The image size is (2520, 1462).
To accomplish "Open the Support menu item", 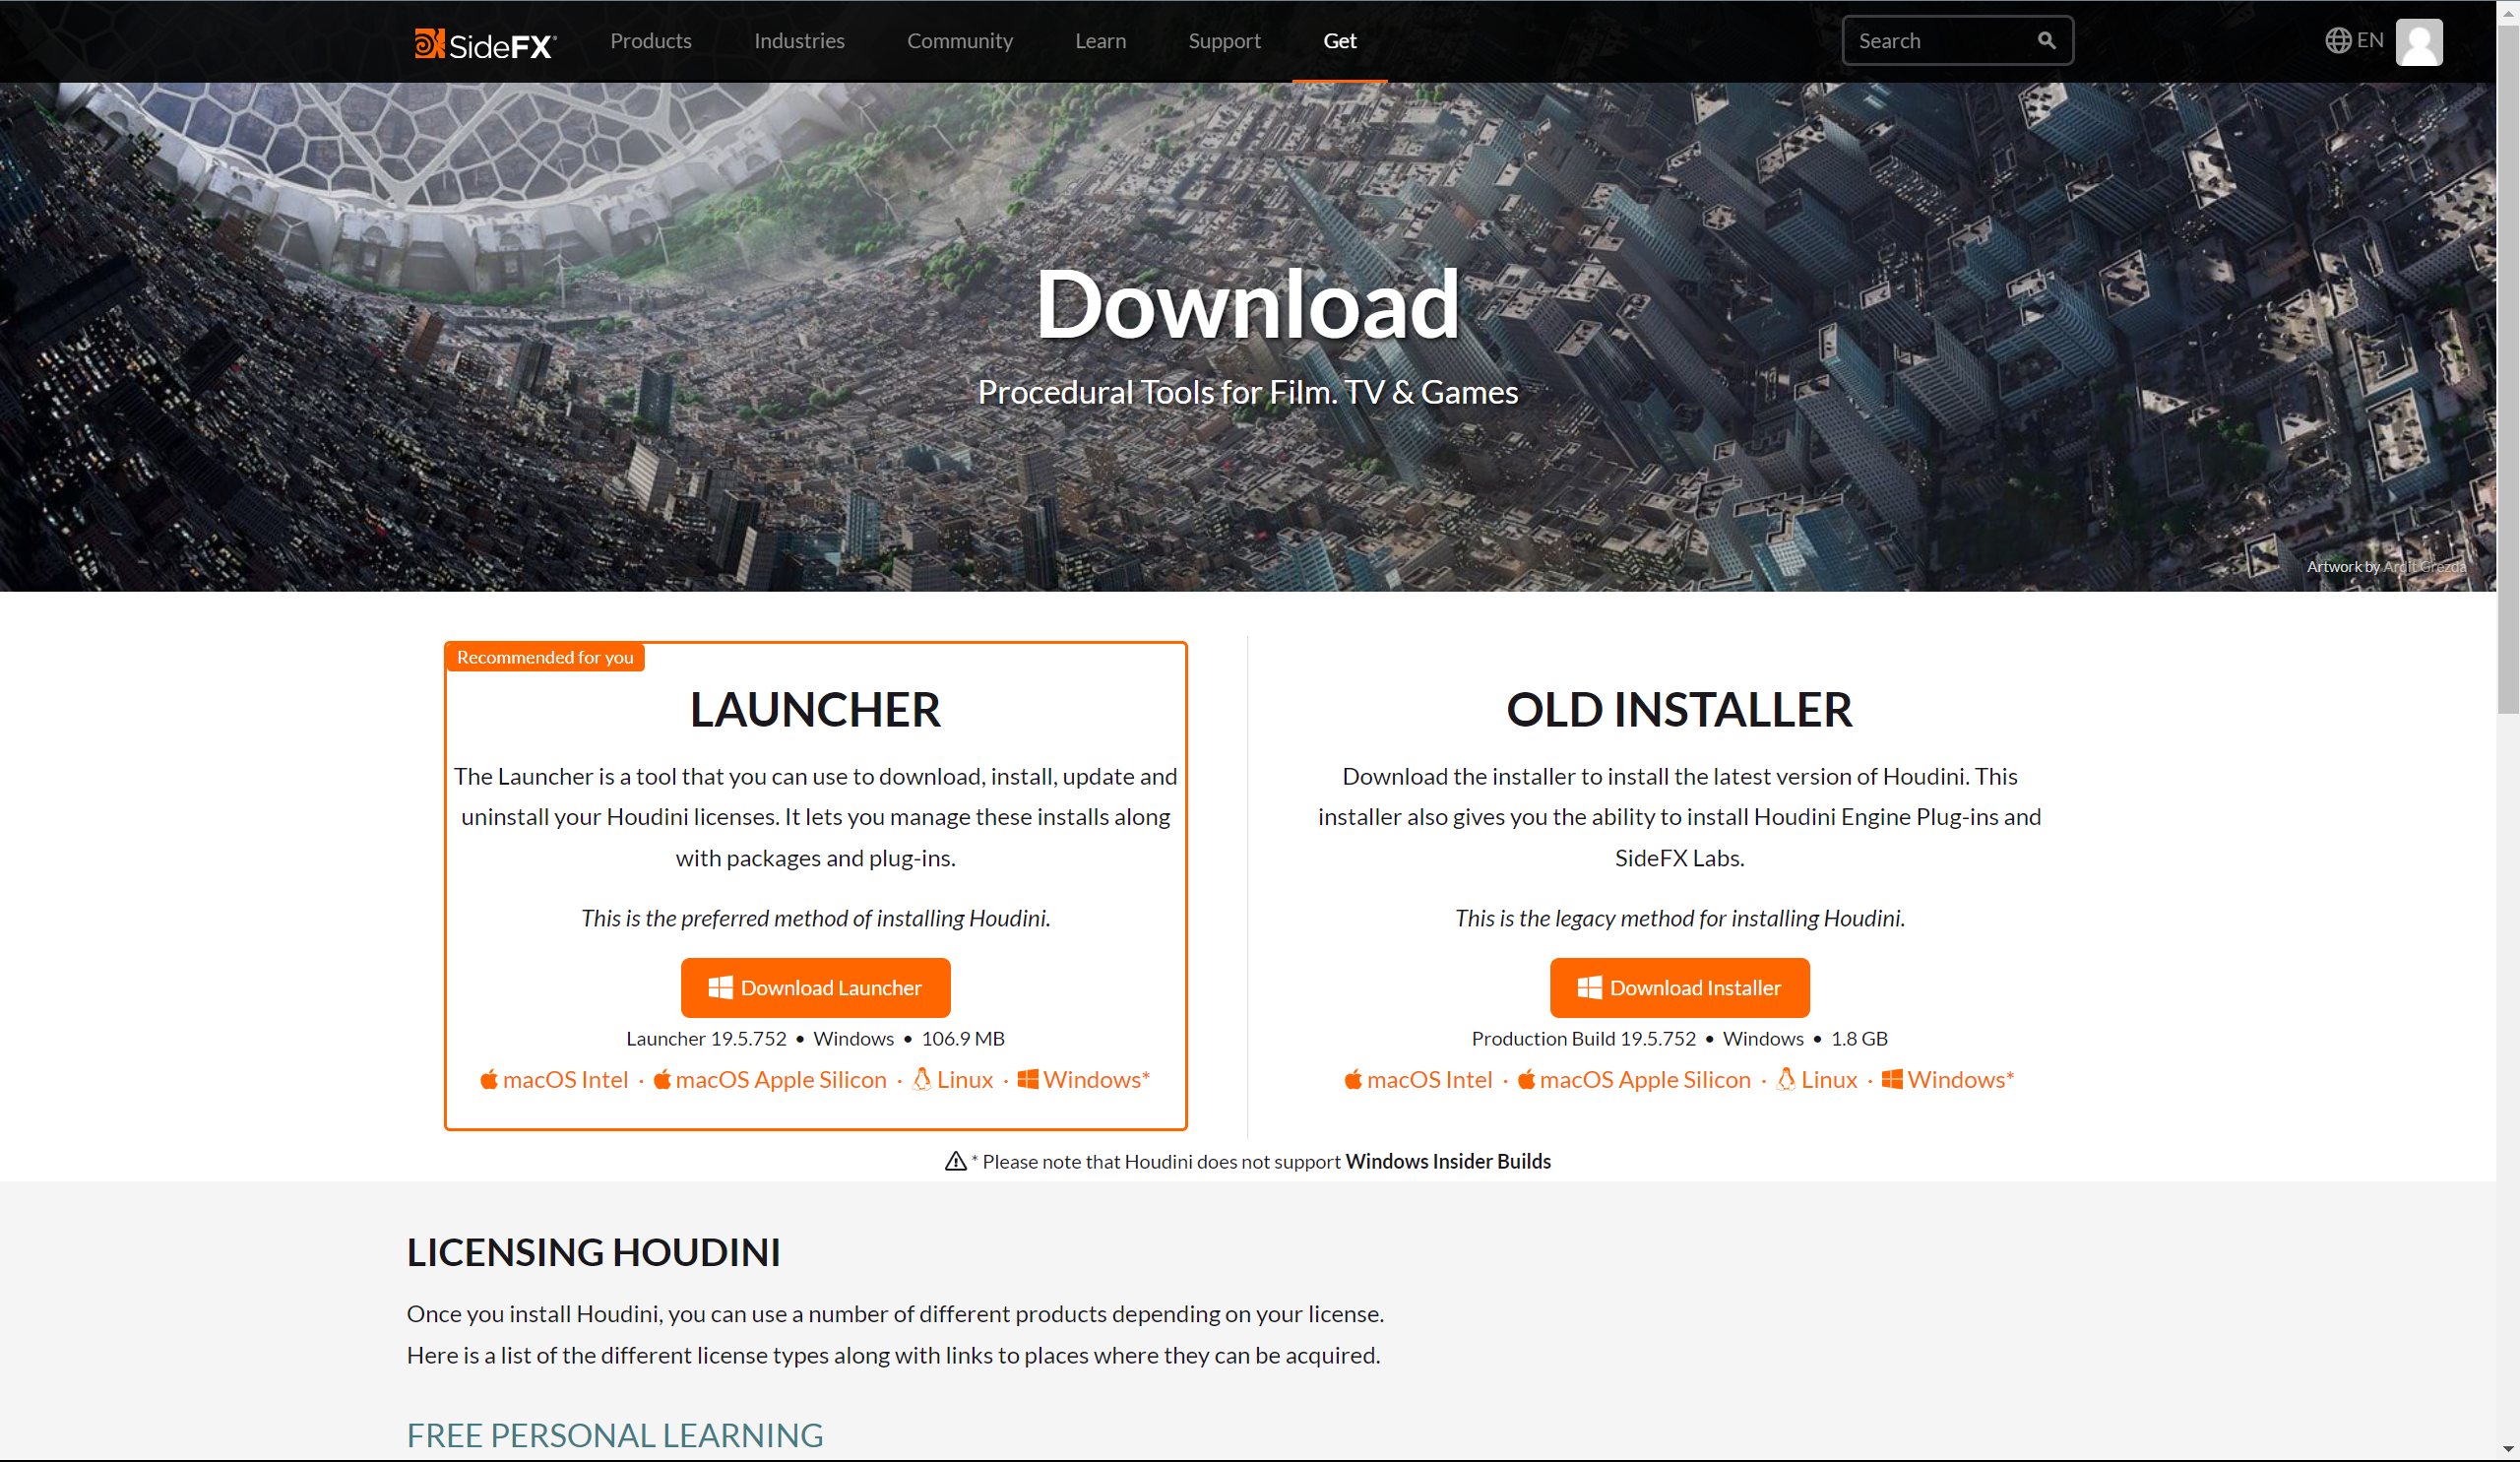I will (1224, 41).
